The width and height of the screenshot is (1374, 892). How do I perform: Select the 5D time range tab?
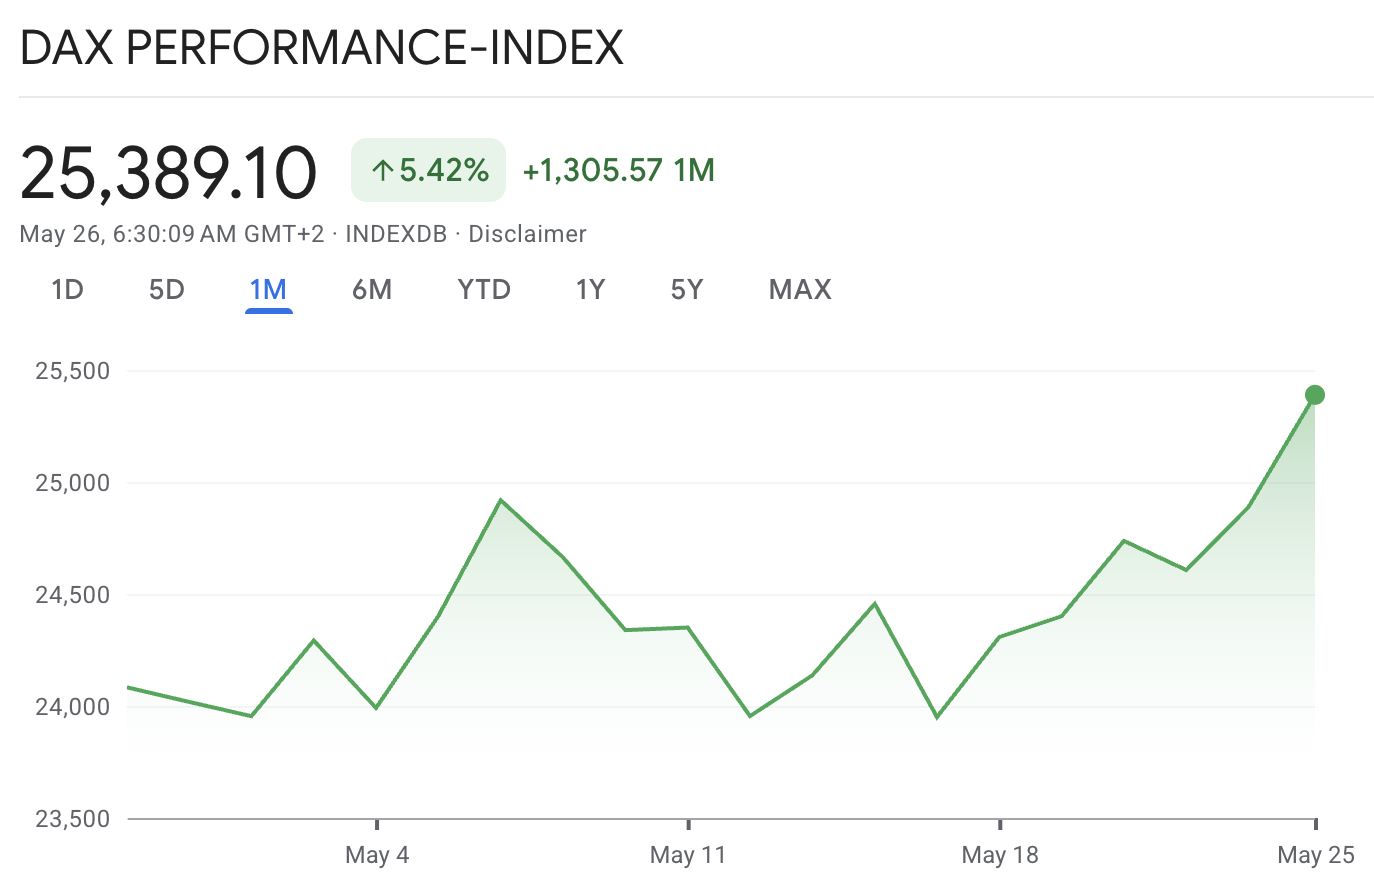coord(167,290)
